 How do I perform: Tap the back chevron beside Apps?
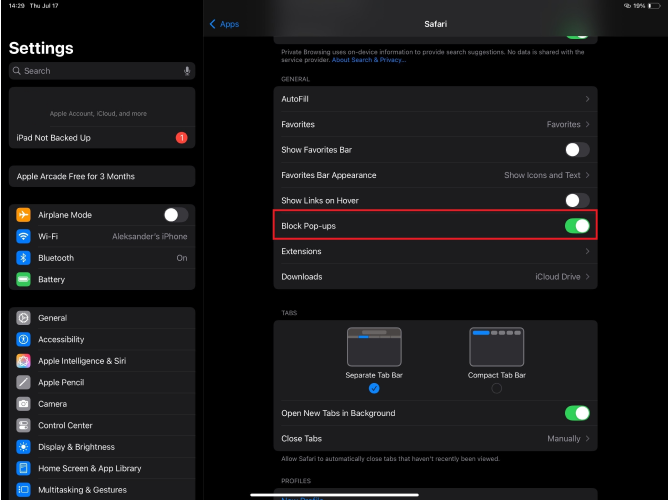(213, 24)
